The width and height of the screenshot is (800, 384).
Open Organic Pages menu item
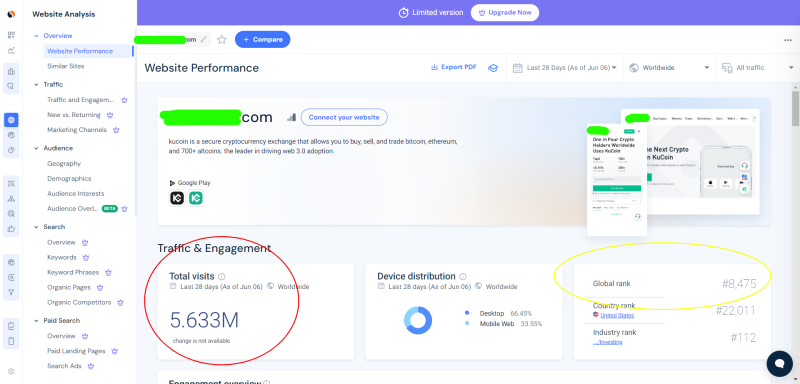69,288
